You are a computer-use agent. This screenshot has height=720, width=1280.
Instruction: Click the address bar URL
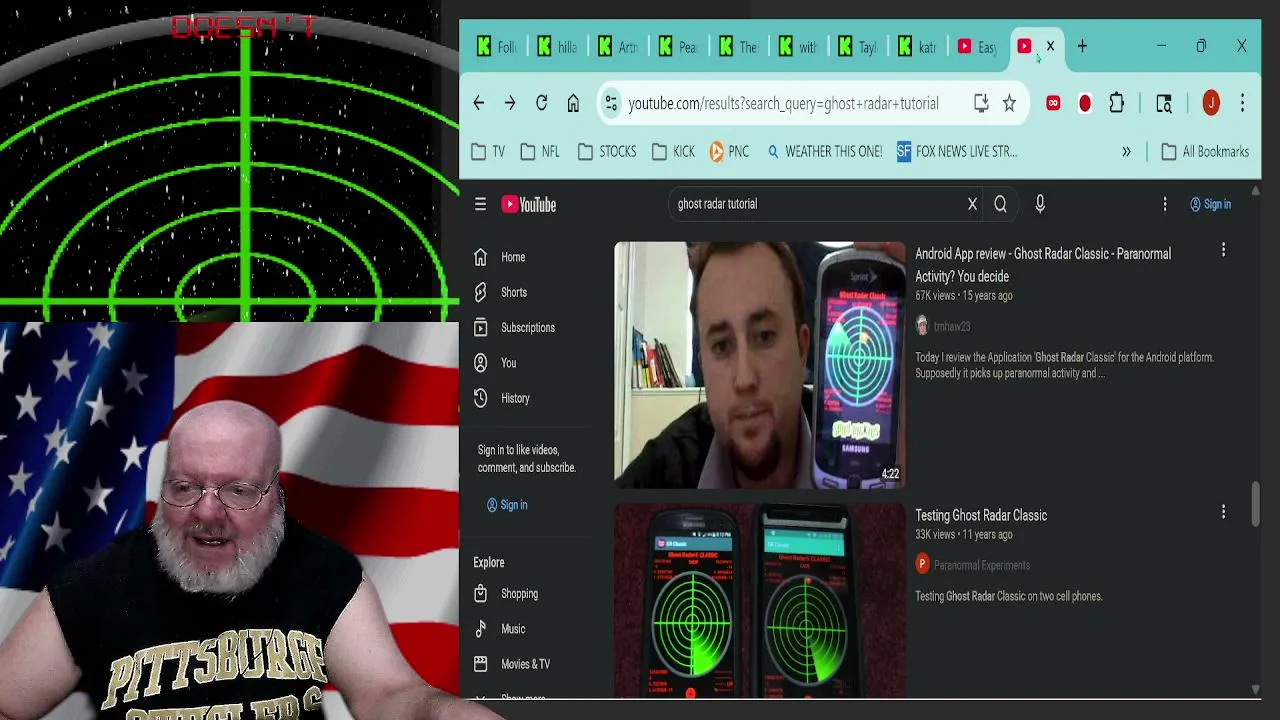(x=783, y=103)
